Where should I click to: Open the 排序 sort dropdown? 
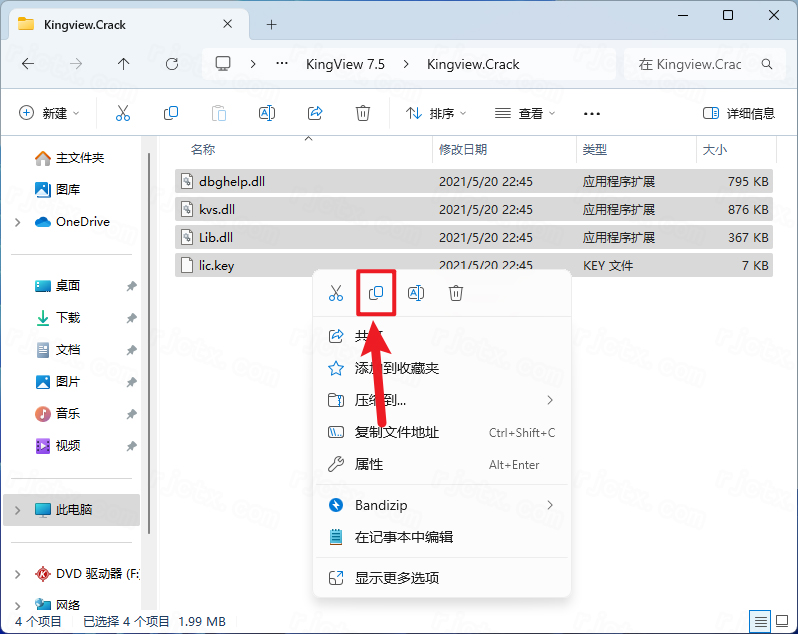pos(436,113)
